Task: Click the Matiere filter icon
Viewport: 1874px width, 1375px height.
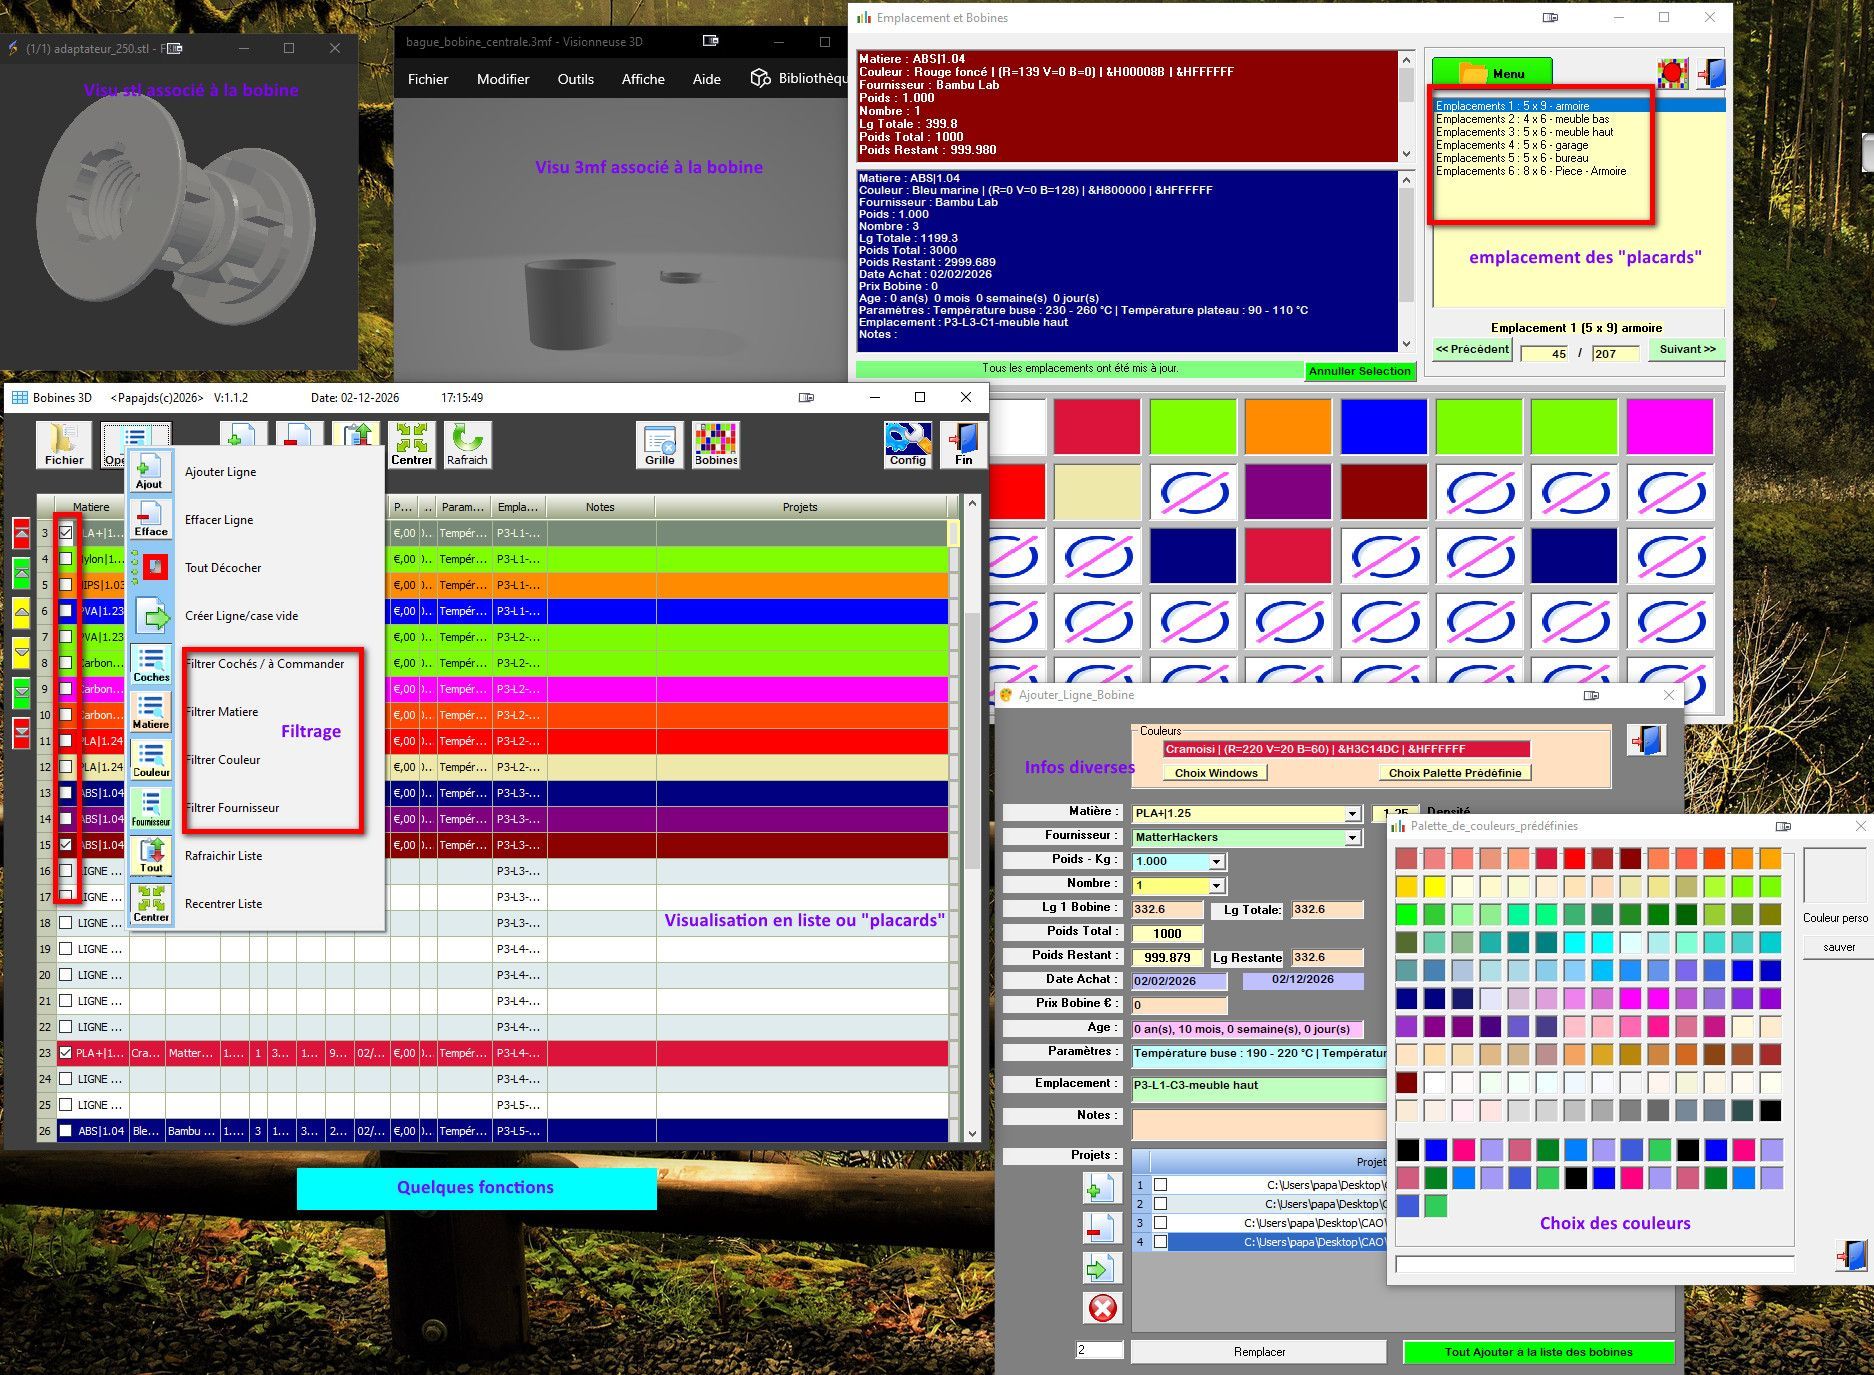Action: coord(151,712)
